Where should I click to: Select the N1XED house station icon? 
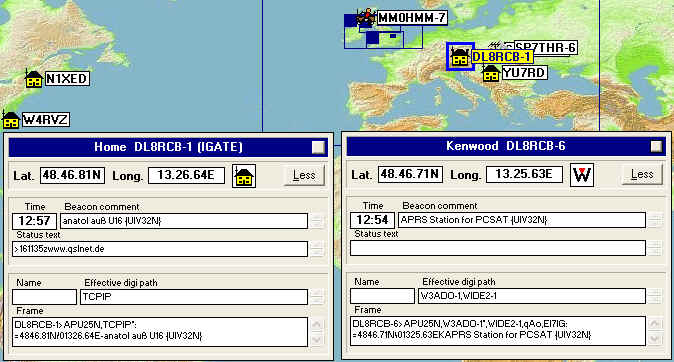[34, 79]
